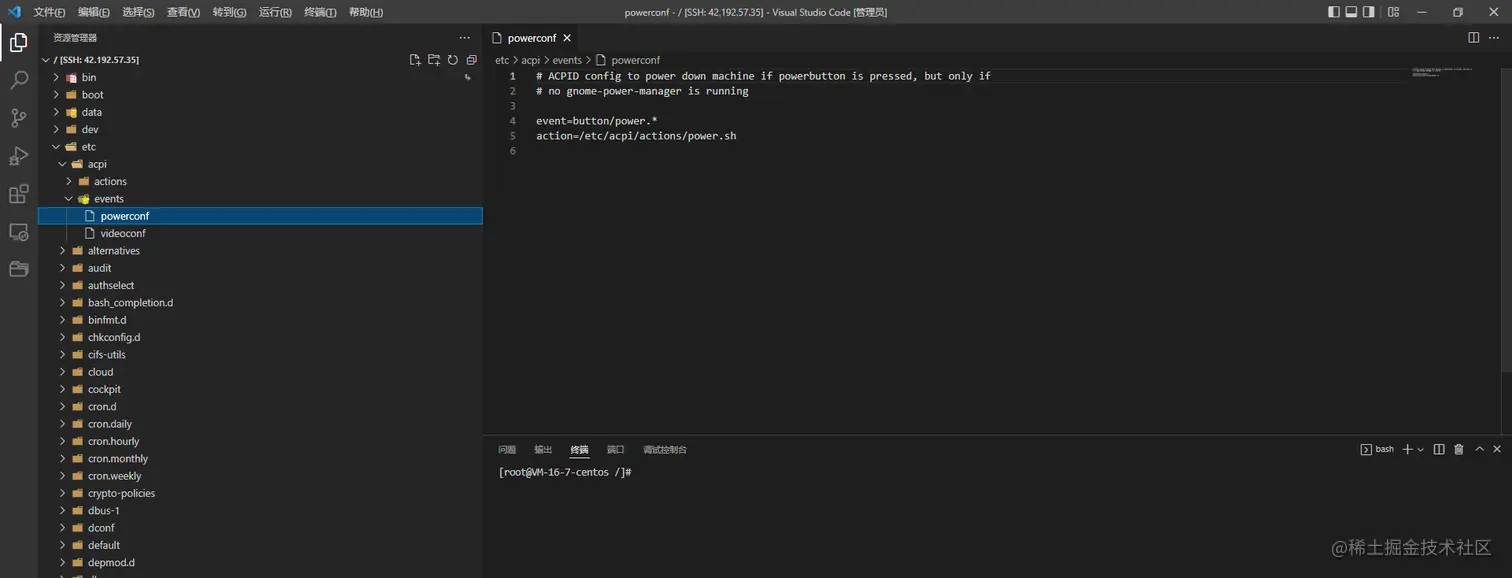This screenshot has height=578, width=1512.
Task: Open the new terminal profile dropdown
Action: (x=1420, y=450)
